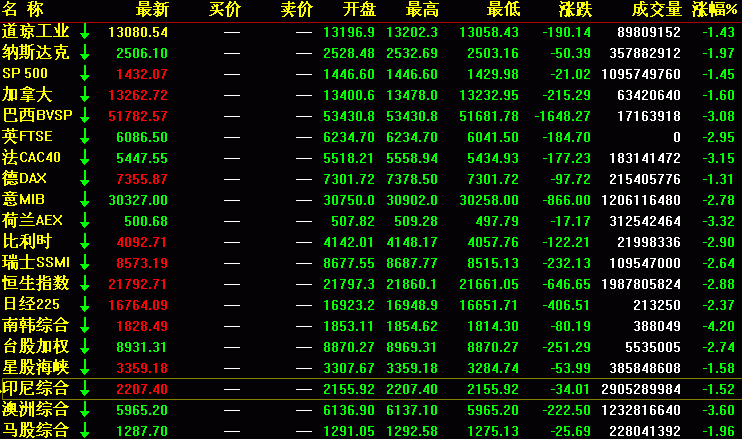Click the down arrow beside 德DAX

(85, 178)
